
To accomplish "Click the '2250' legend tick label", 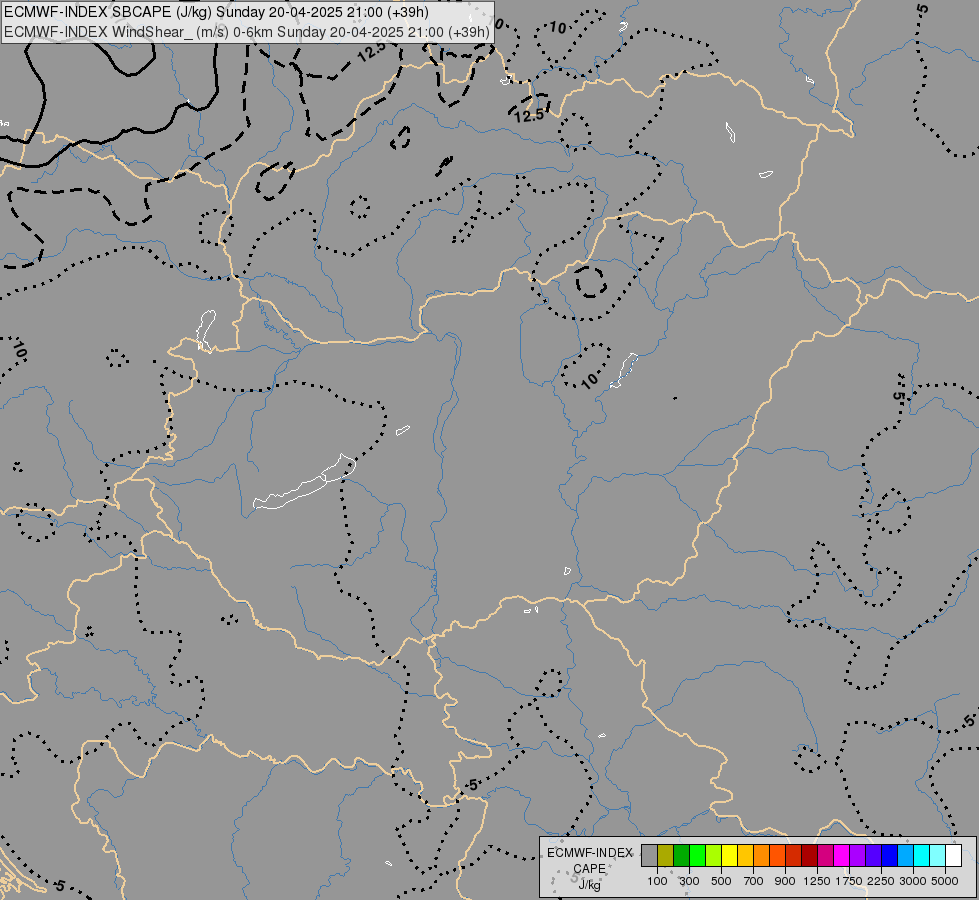I will (881, 881).
